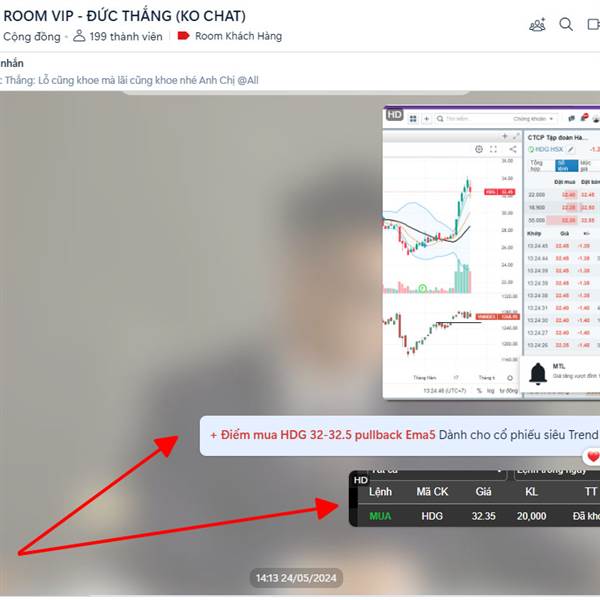Click the red heart reaction on message
Image resolution: width=600 pixels, height=600 pixels.
tap(593, 457)
